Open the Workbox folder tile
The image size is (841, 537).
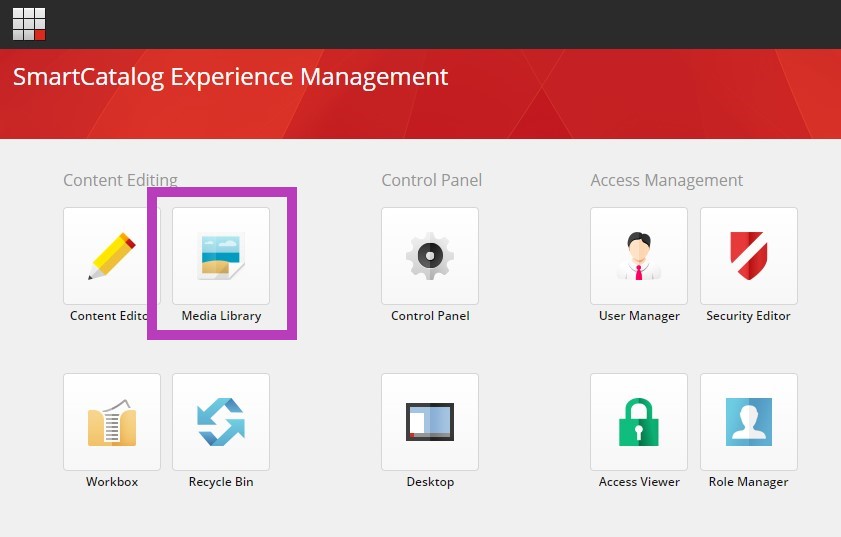point(112,422)
